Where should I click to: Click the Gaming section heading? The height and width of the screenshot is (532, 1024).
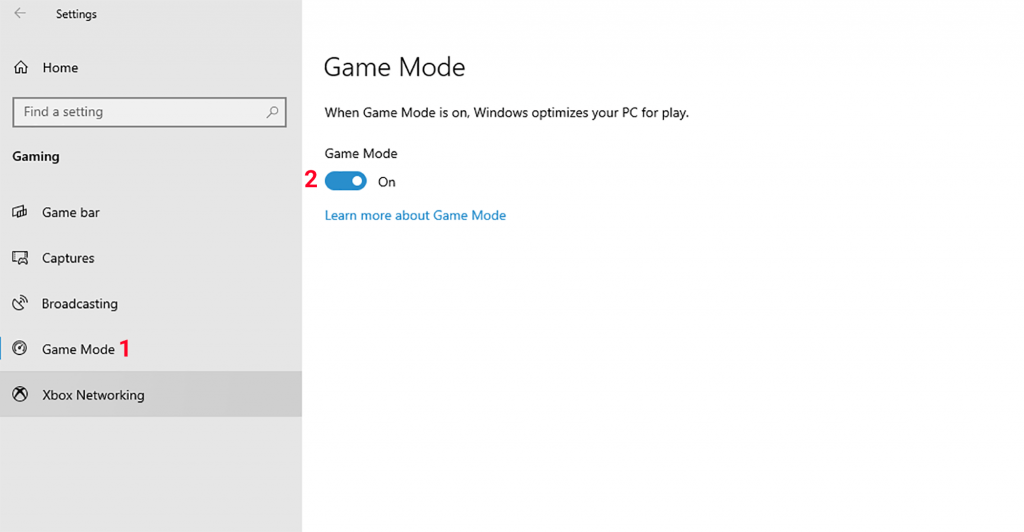[x=36, y=157]
